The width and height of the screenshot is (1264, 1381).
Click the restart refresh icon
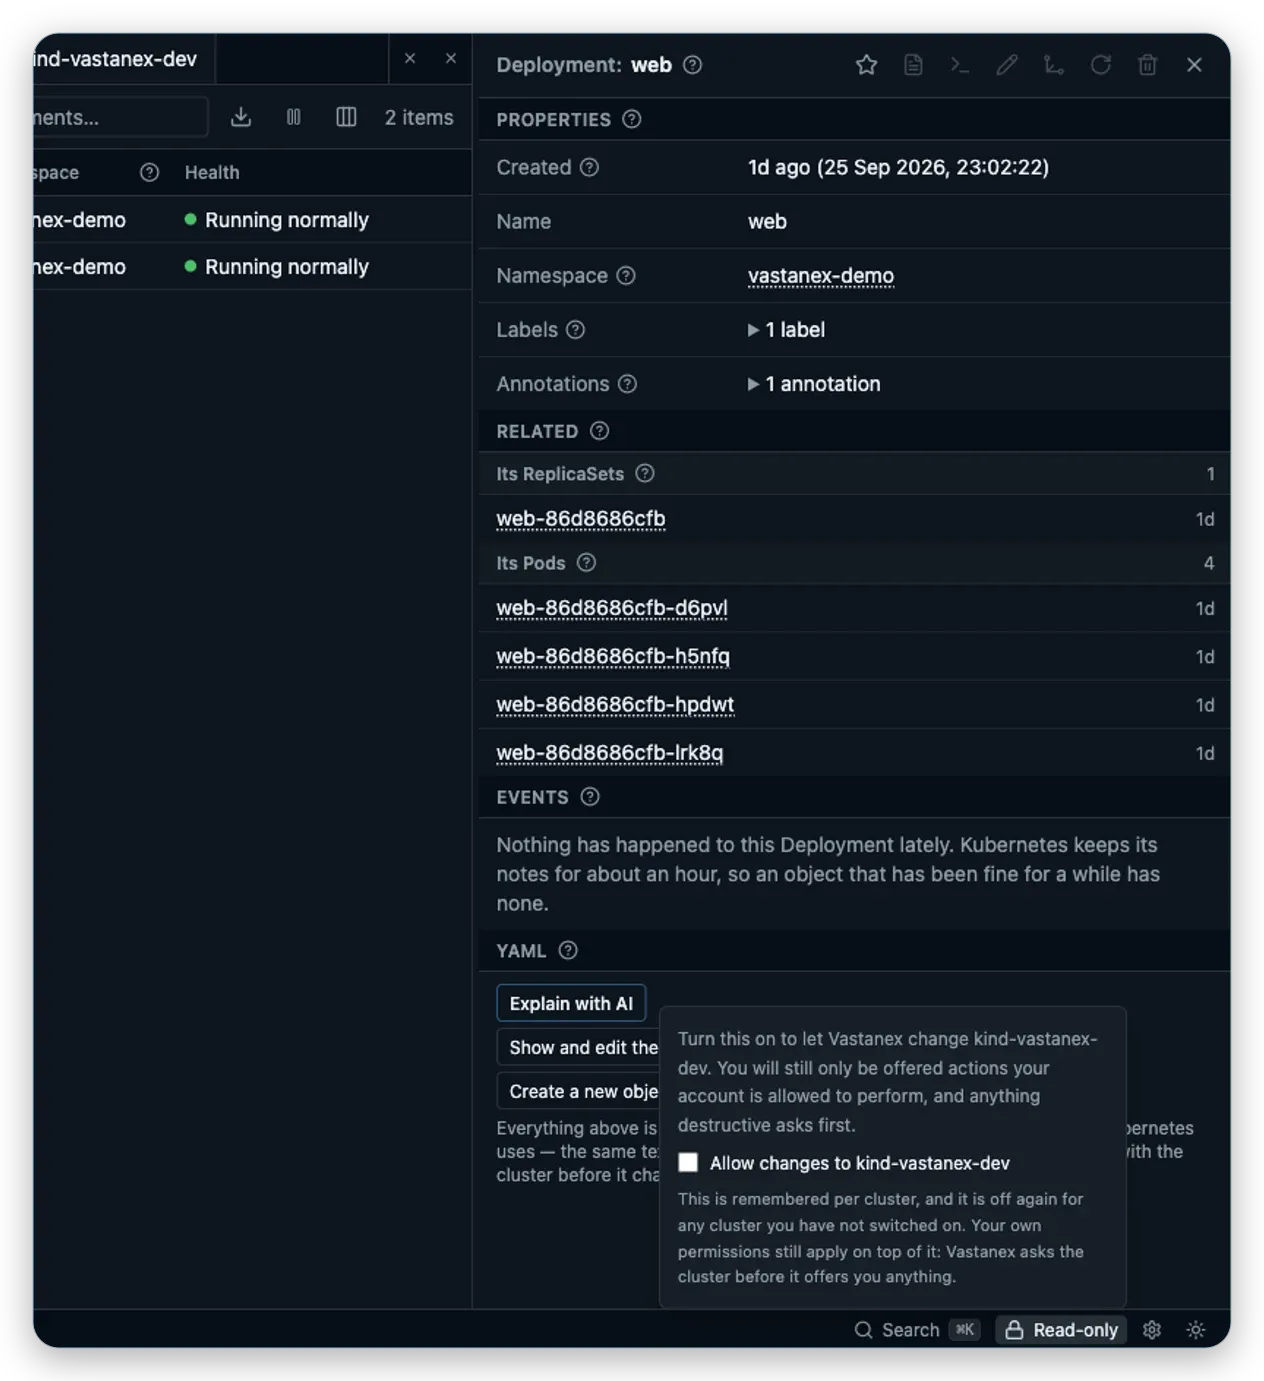click(1100, 65)
